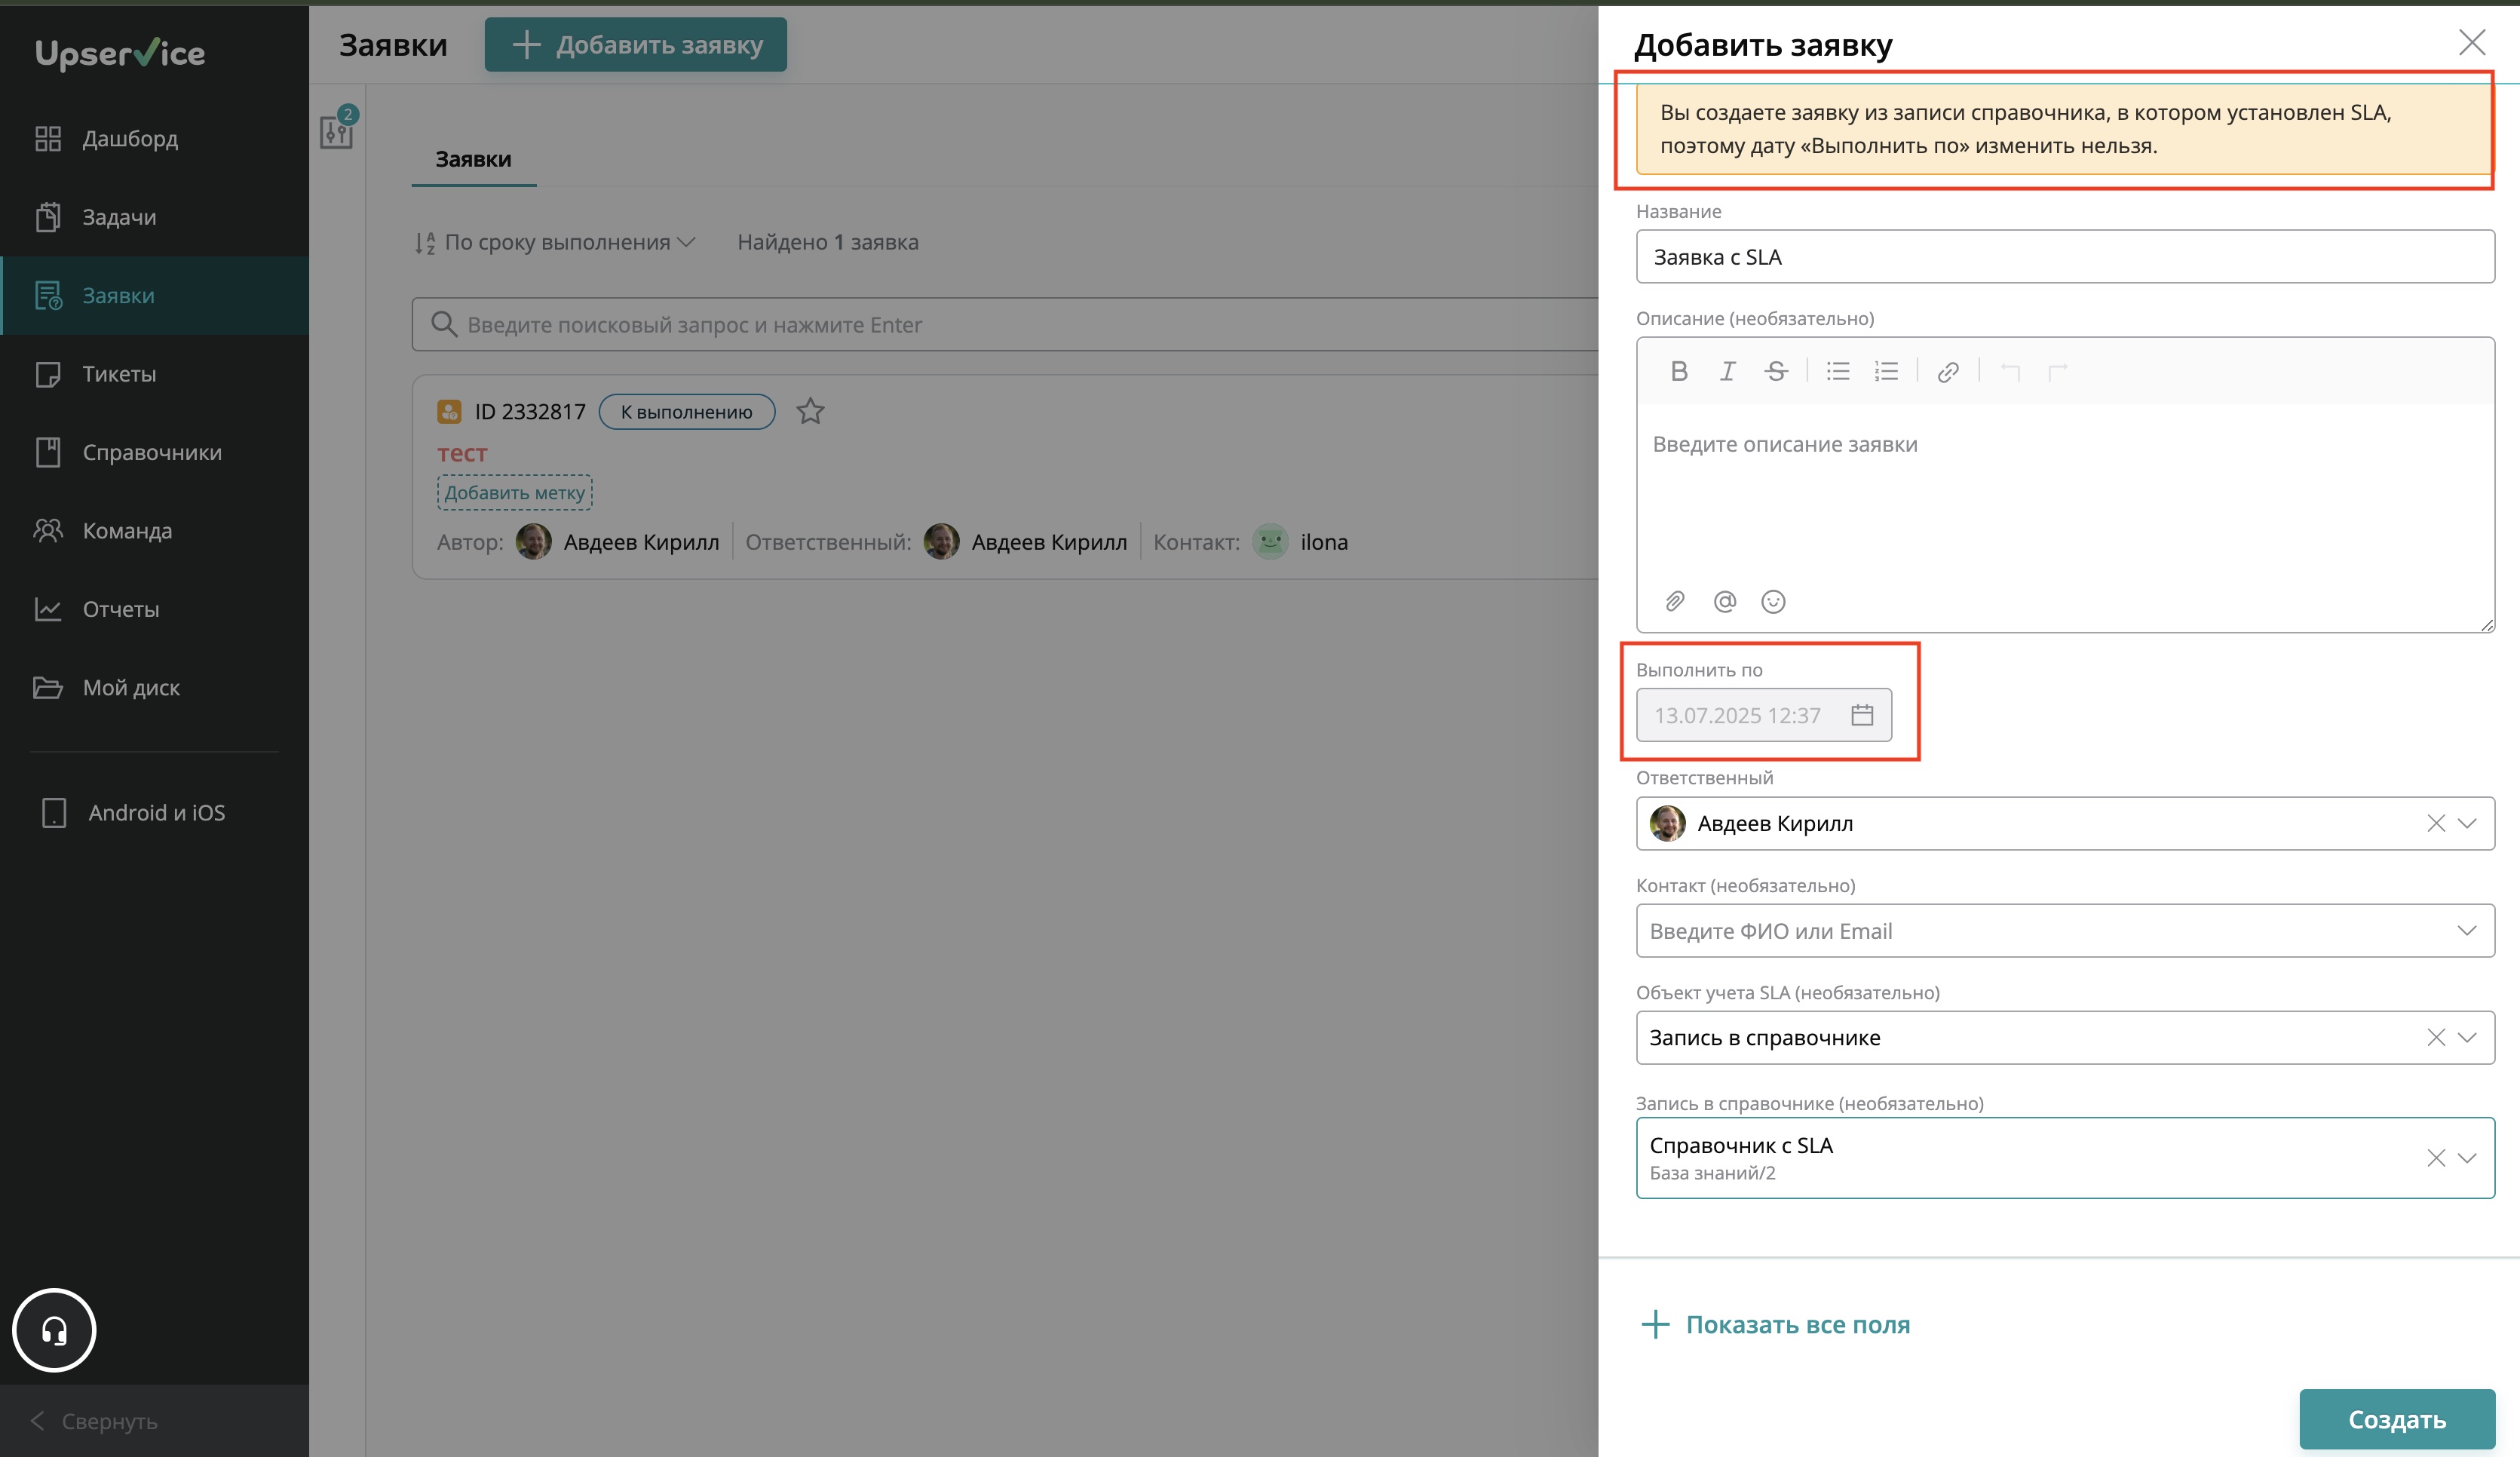Click the insert link icon
The image size is (2520, 1457).
[1947, 372]
